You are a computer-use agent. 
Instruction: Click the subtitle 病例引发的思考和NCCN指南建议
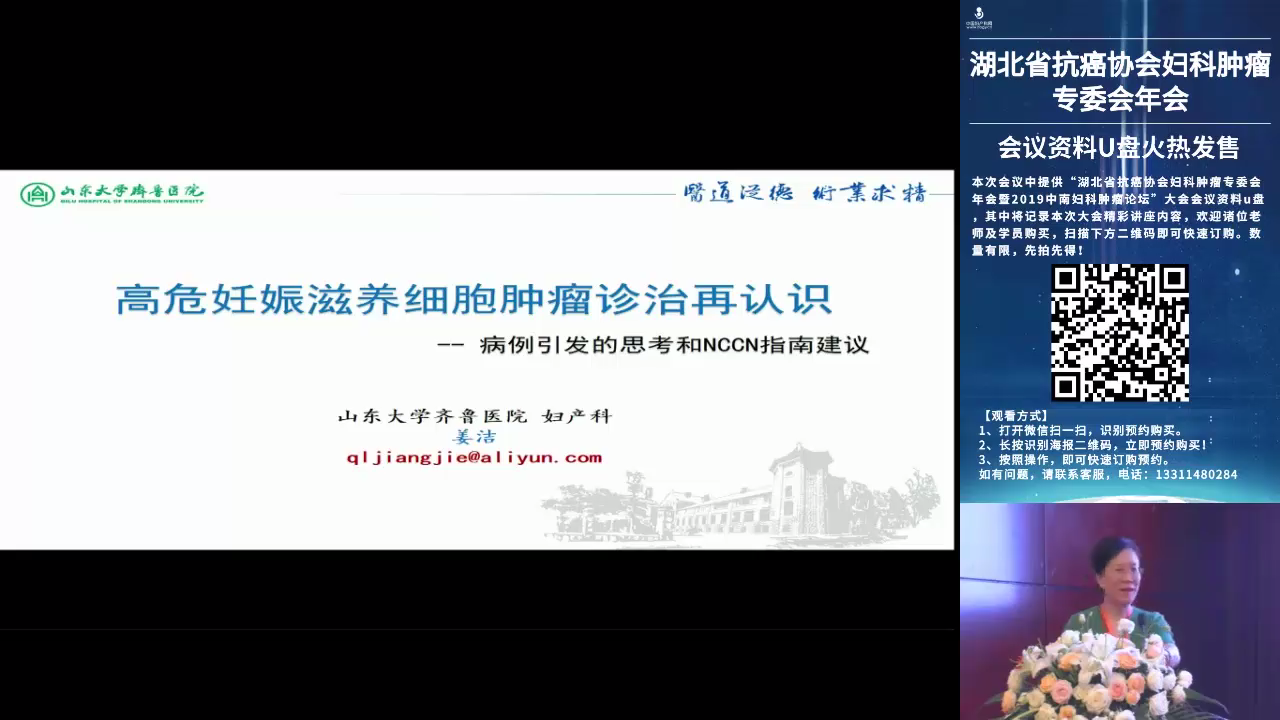(674, 346)
